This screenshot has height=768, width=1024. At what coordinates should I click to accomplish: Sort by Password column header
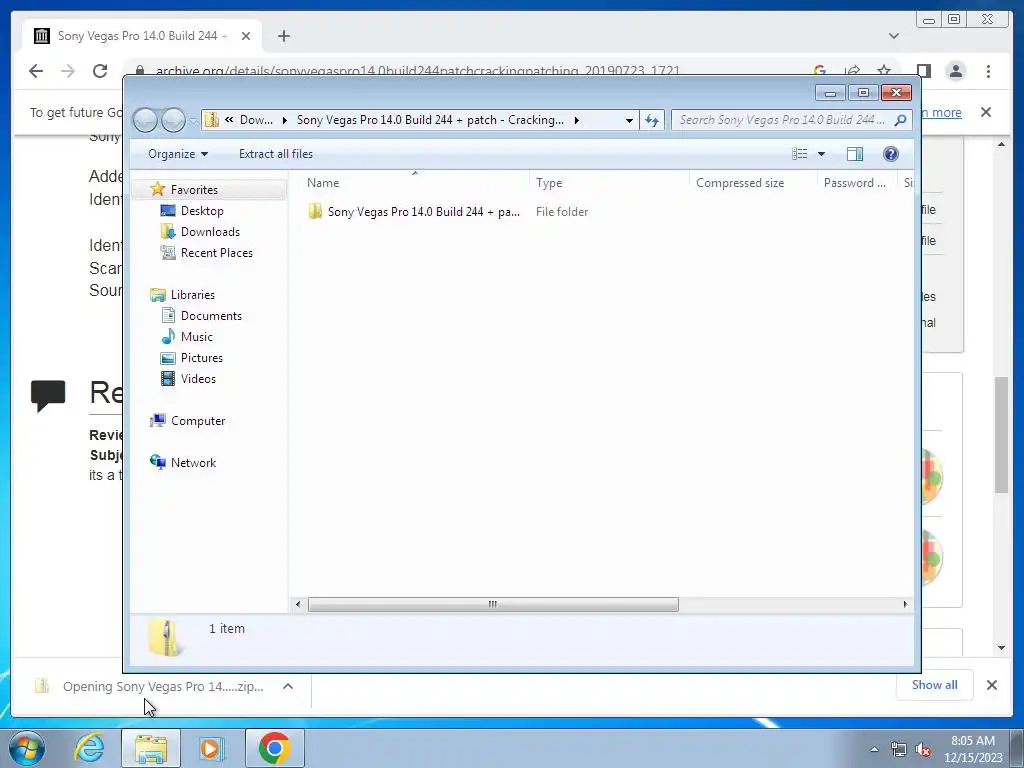click(857, 183)
